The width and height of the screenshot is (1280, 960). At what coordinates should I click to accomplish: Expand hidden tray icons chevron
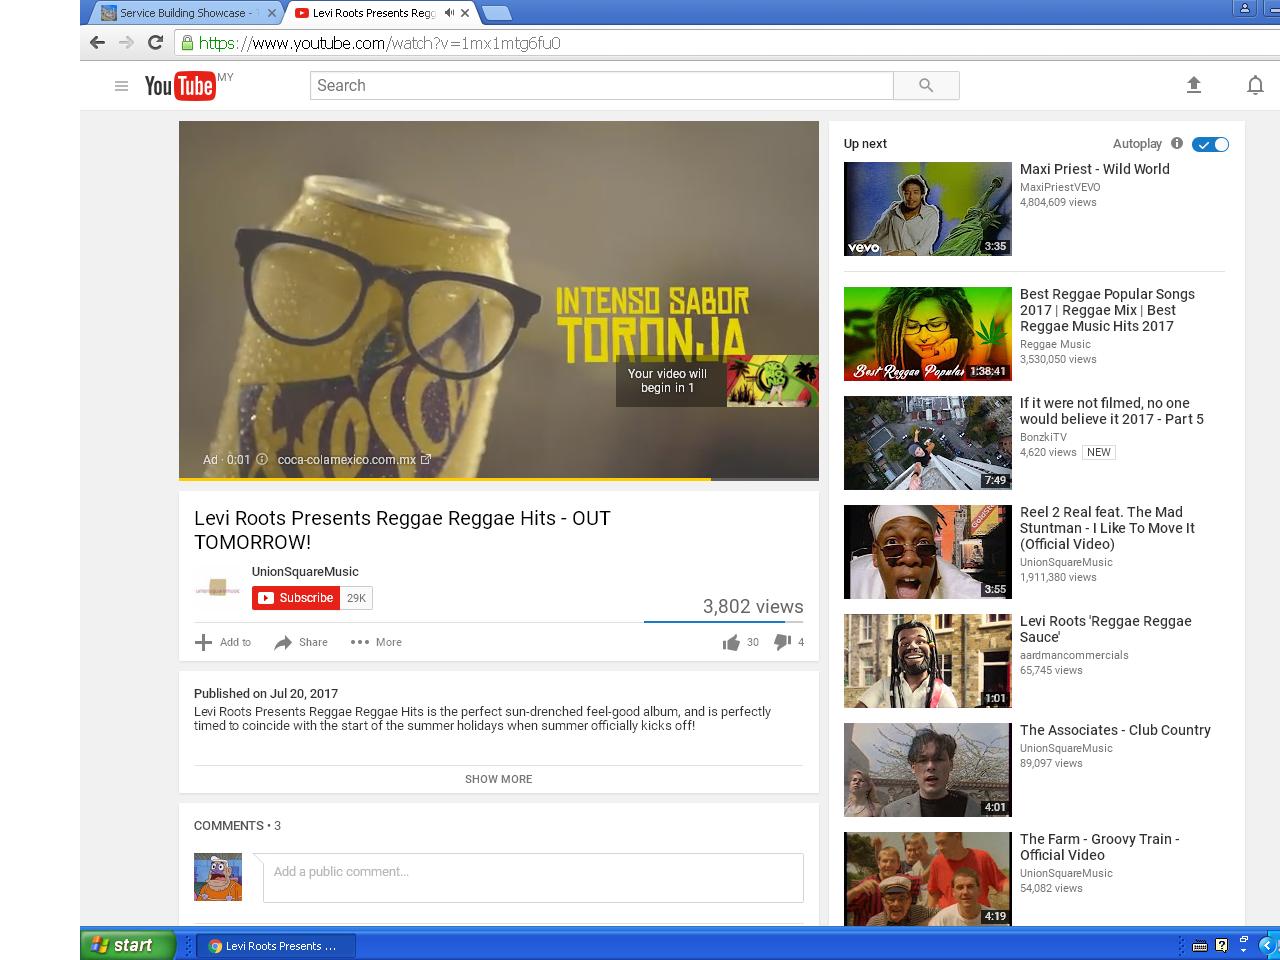[x=1266, y=945]
